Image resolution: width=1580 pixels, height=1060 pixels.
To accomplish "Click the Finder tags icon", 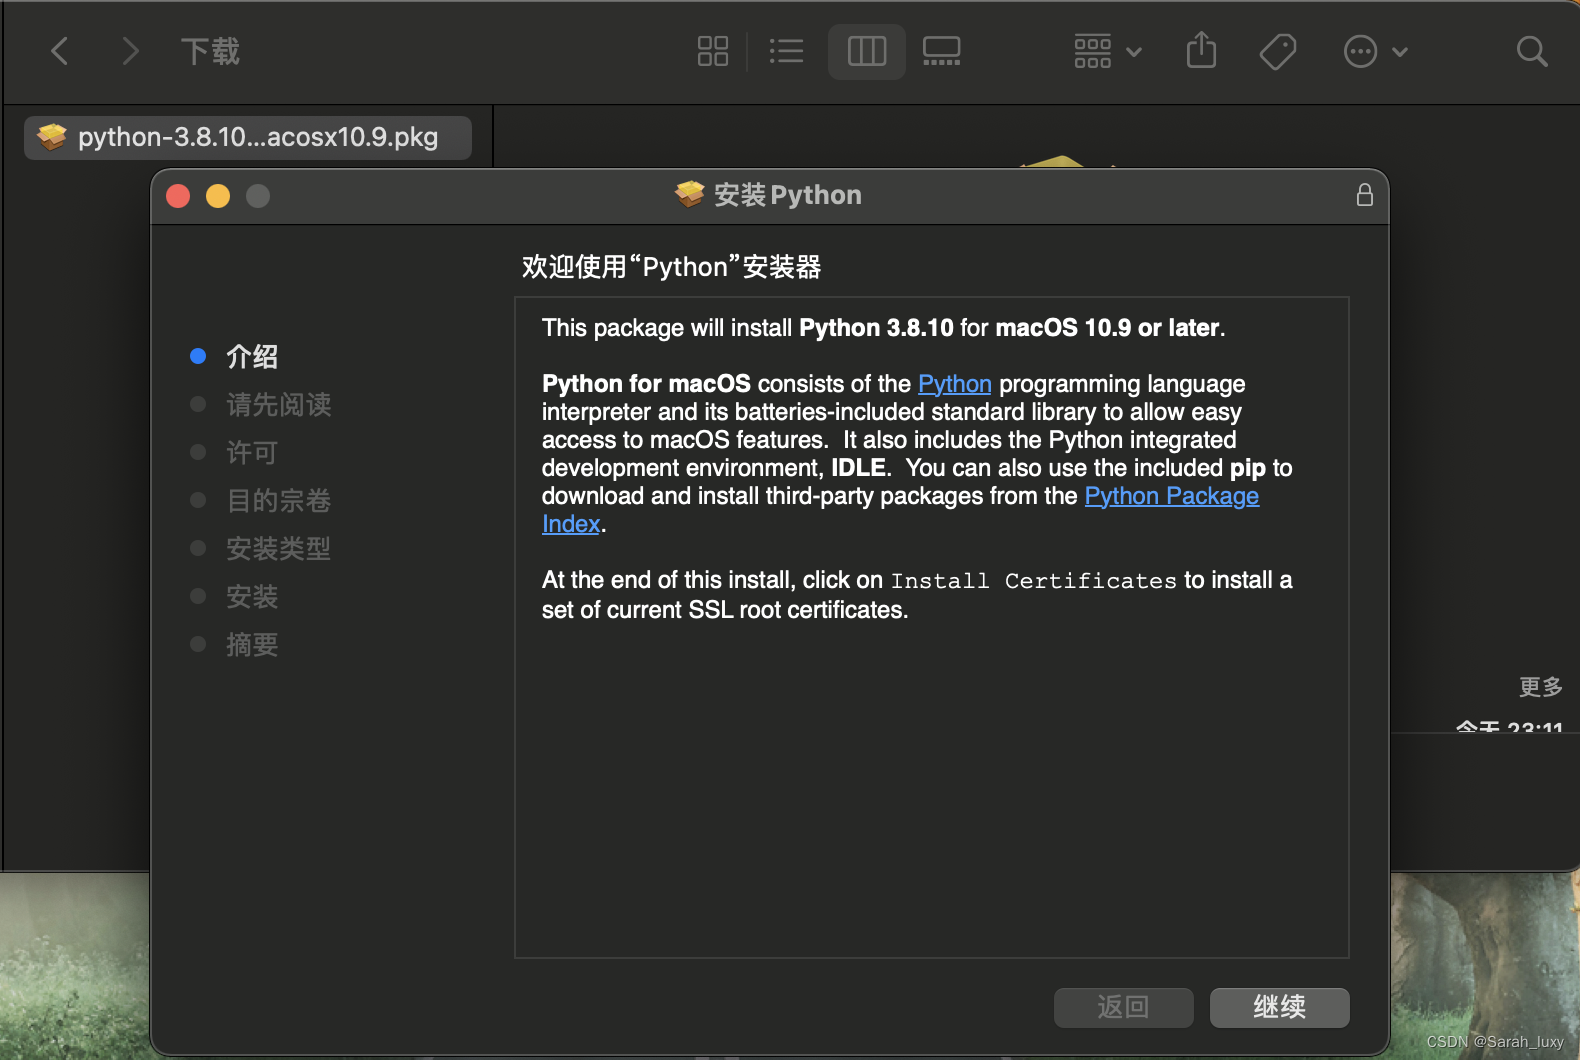I will tap(1278, 51).
